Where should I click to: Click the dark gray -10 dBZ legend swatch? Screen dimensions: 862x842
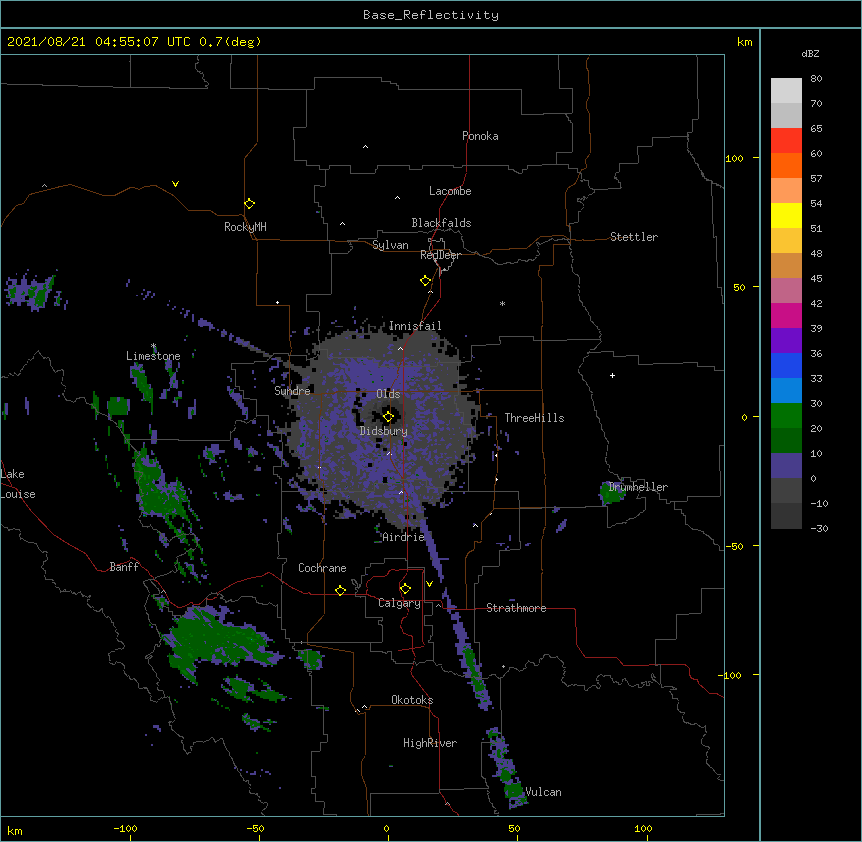coord(786,516)
